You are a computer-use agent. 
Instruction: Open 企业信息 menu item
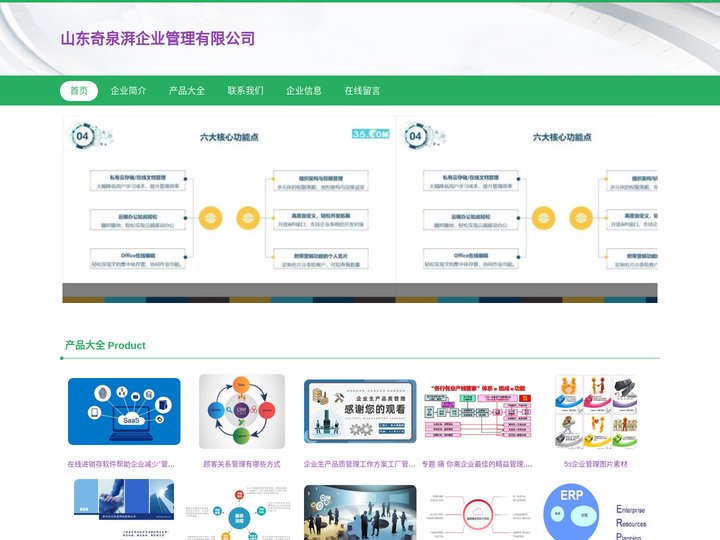pos(304,90)
